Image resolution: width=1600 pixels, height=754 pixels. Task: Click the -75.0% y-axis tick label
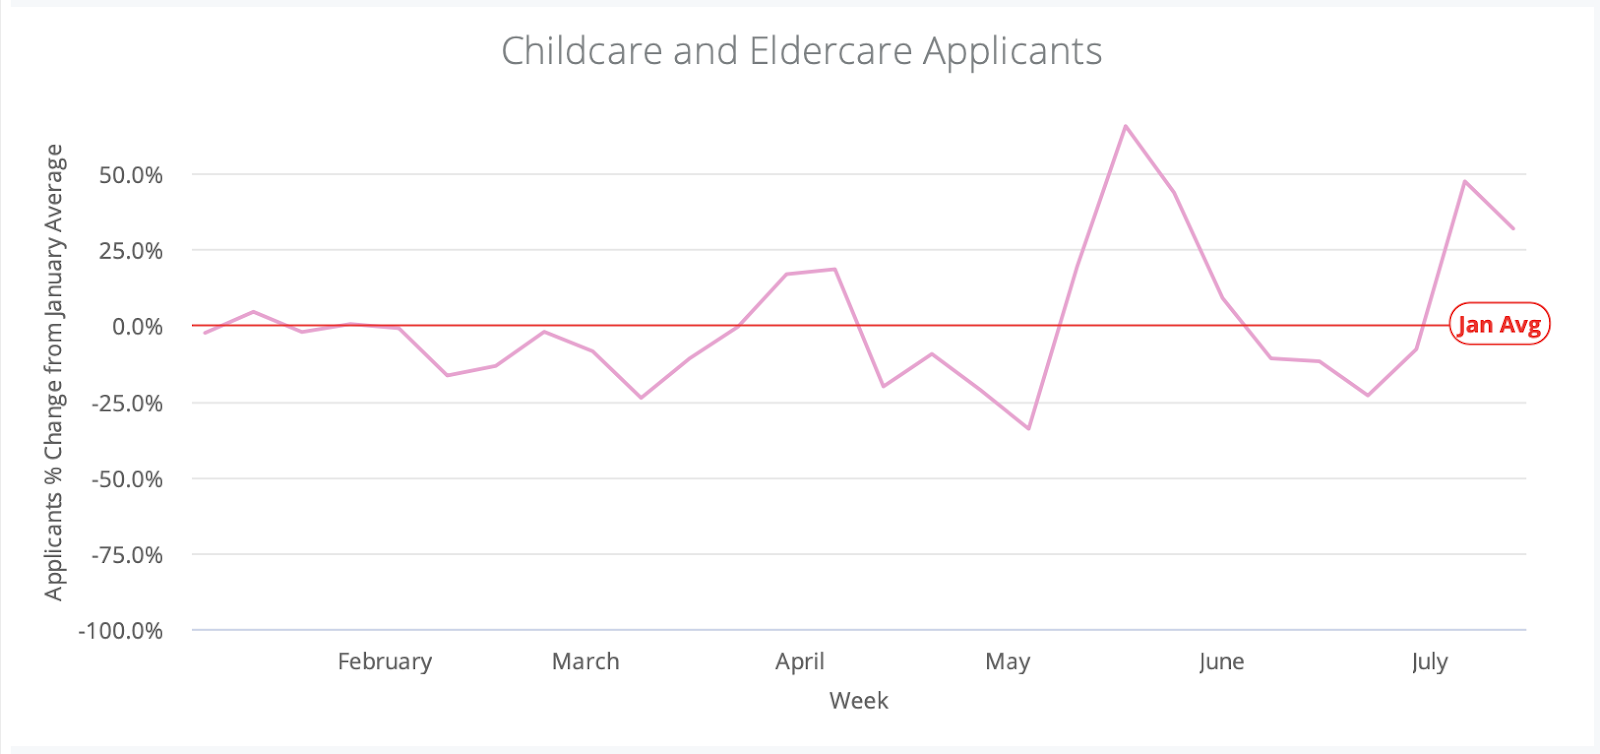click(x=127, y=555)
